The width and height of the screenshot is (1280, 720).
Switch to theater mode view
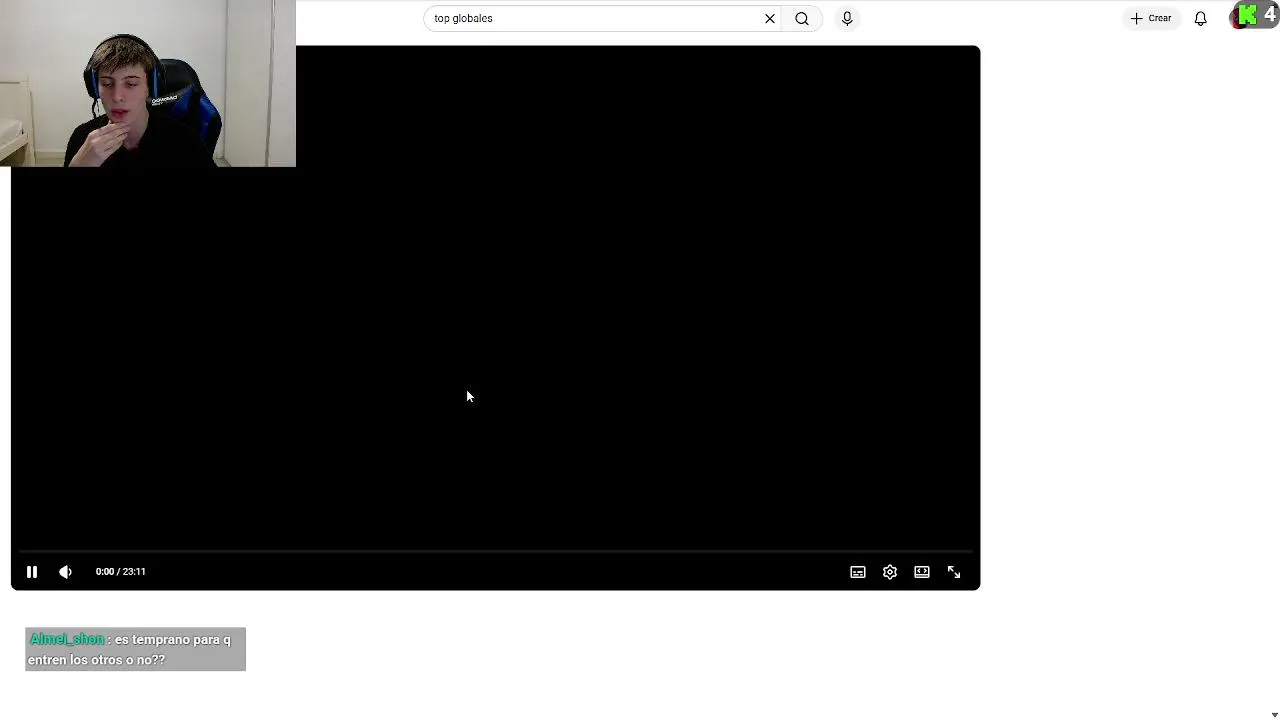922,572
